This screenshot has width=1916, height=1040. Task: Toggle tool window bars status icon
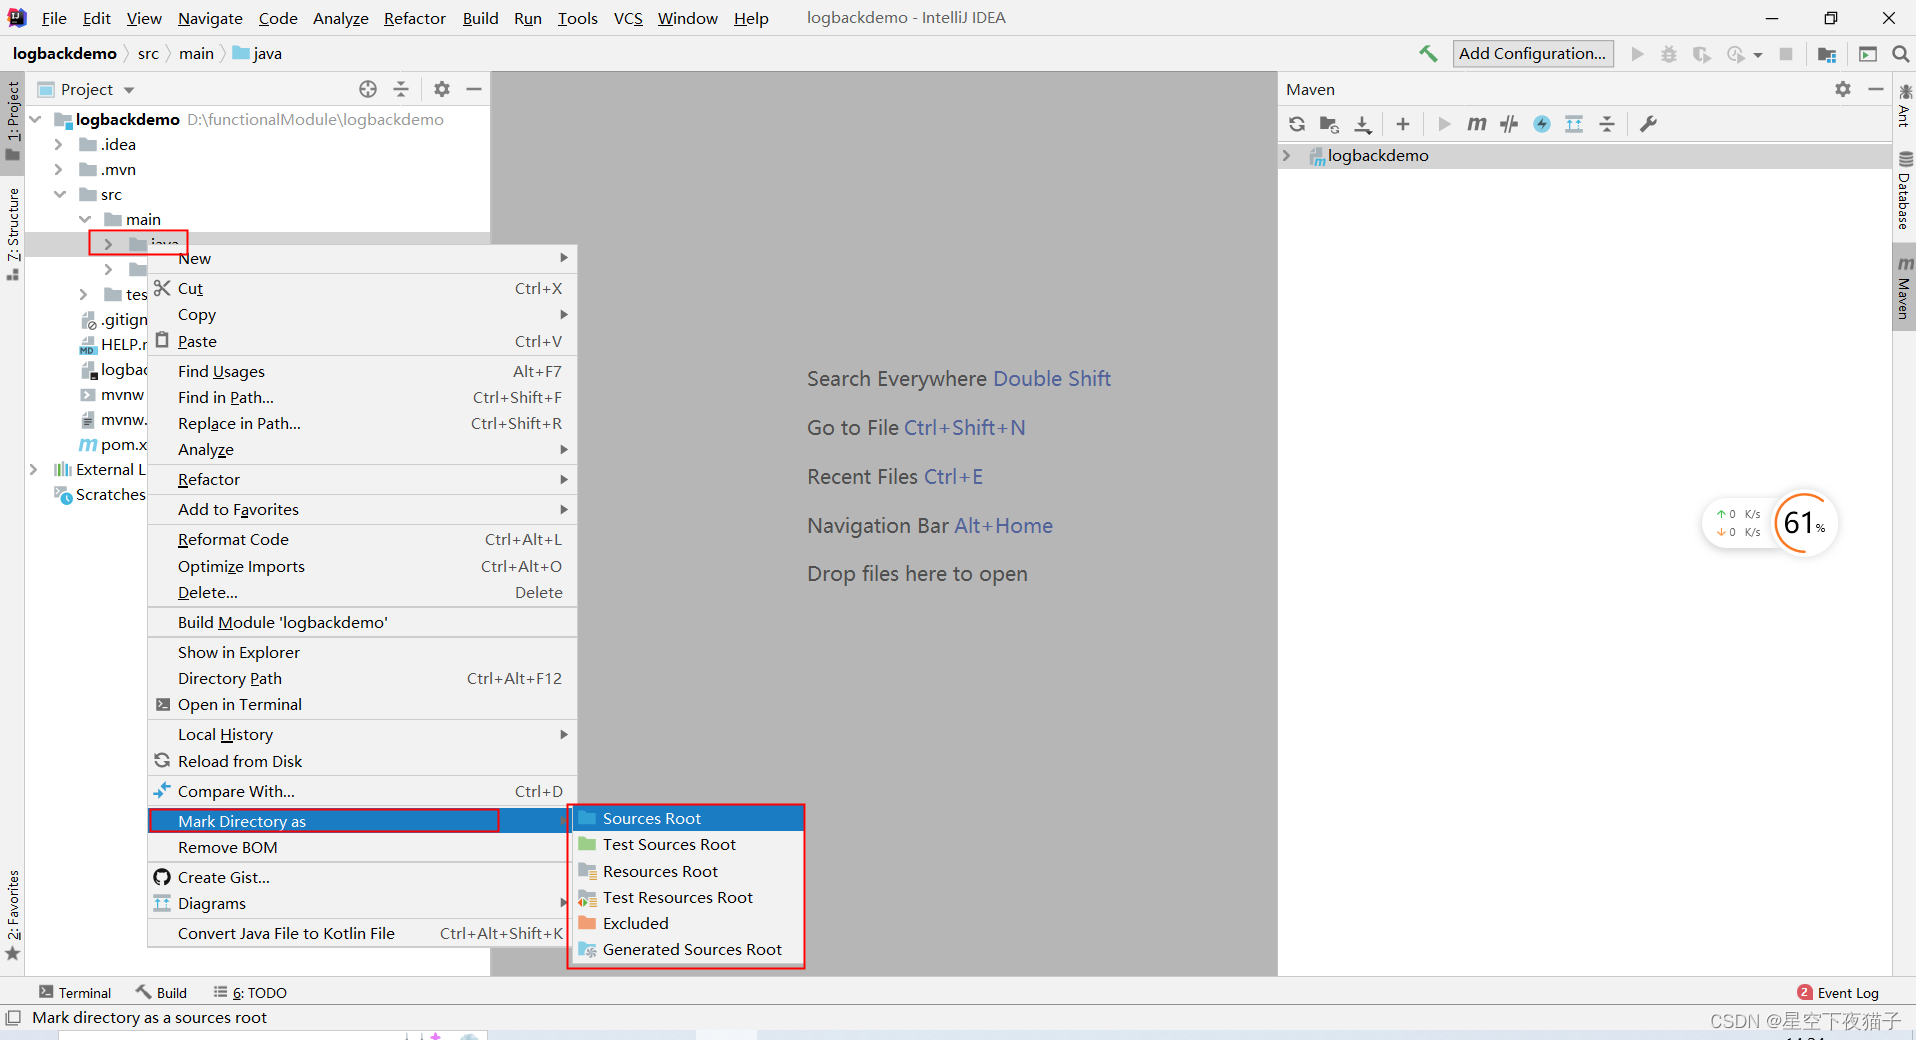[x=13, y=1018]
